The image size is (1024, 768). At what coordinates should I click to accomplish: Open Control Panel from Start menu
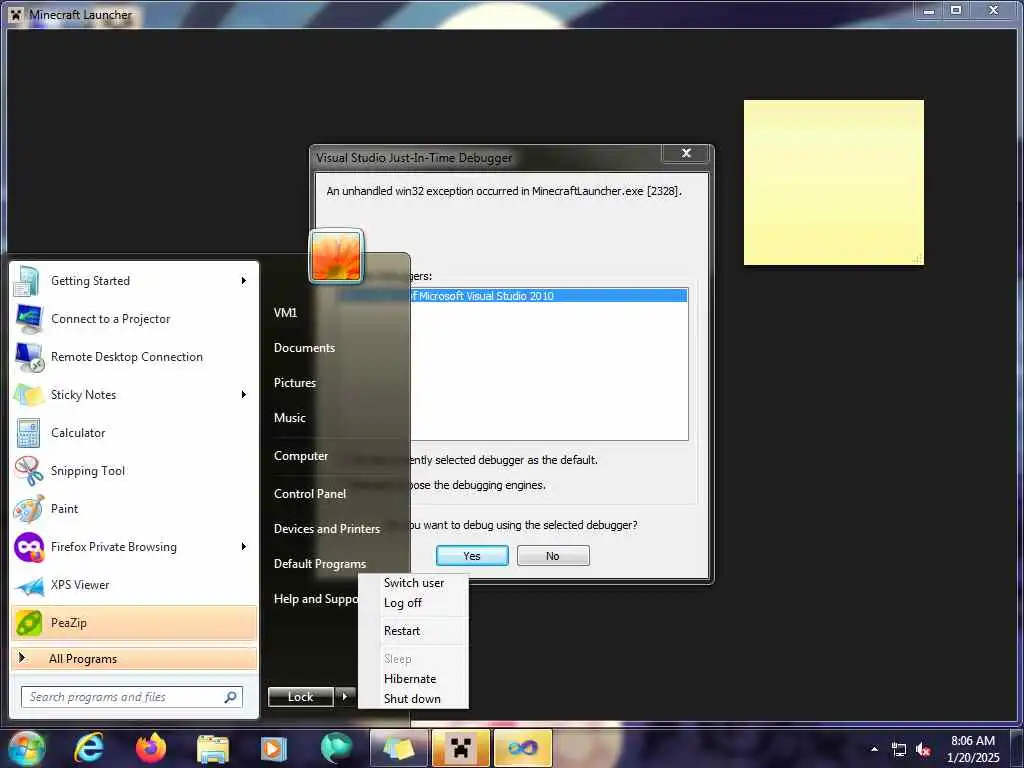(310, 494)
